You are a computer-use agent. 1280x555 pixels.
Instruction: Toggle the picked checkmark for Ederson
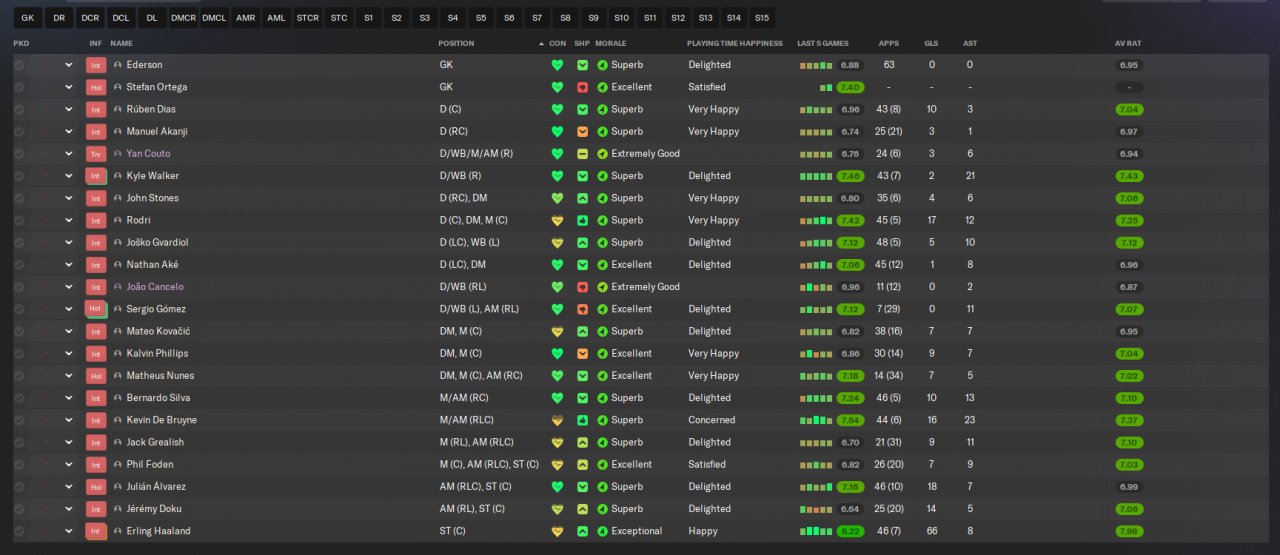19,65
